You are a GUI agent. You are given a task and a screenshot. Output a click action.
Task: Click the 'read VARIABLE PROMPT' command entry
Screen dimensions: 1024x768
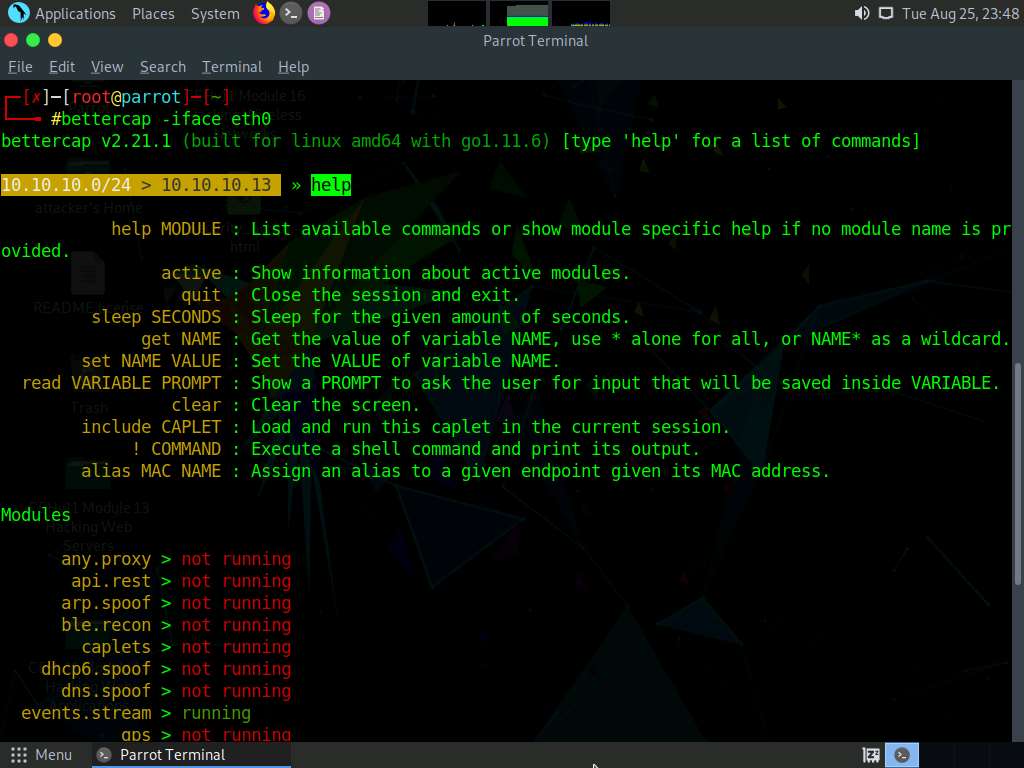click(x=121, y=383)
